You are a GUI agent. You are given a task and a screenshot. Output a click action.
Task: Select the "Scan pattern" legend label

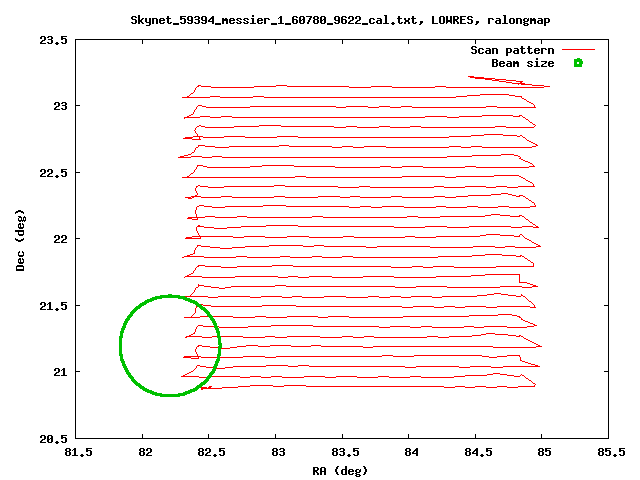[512, 50]
